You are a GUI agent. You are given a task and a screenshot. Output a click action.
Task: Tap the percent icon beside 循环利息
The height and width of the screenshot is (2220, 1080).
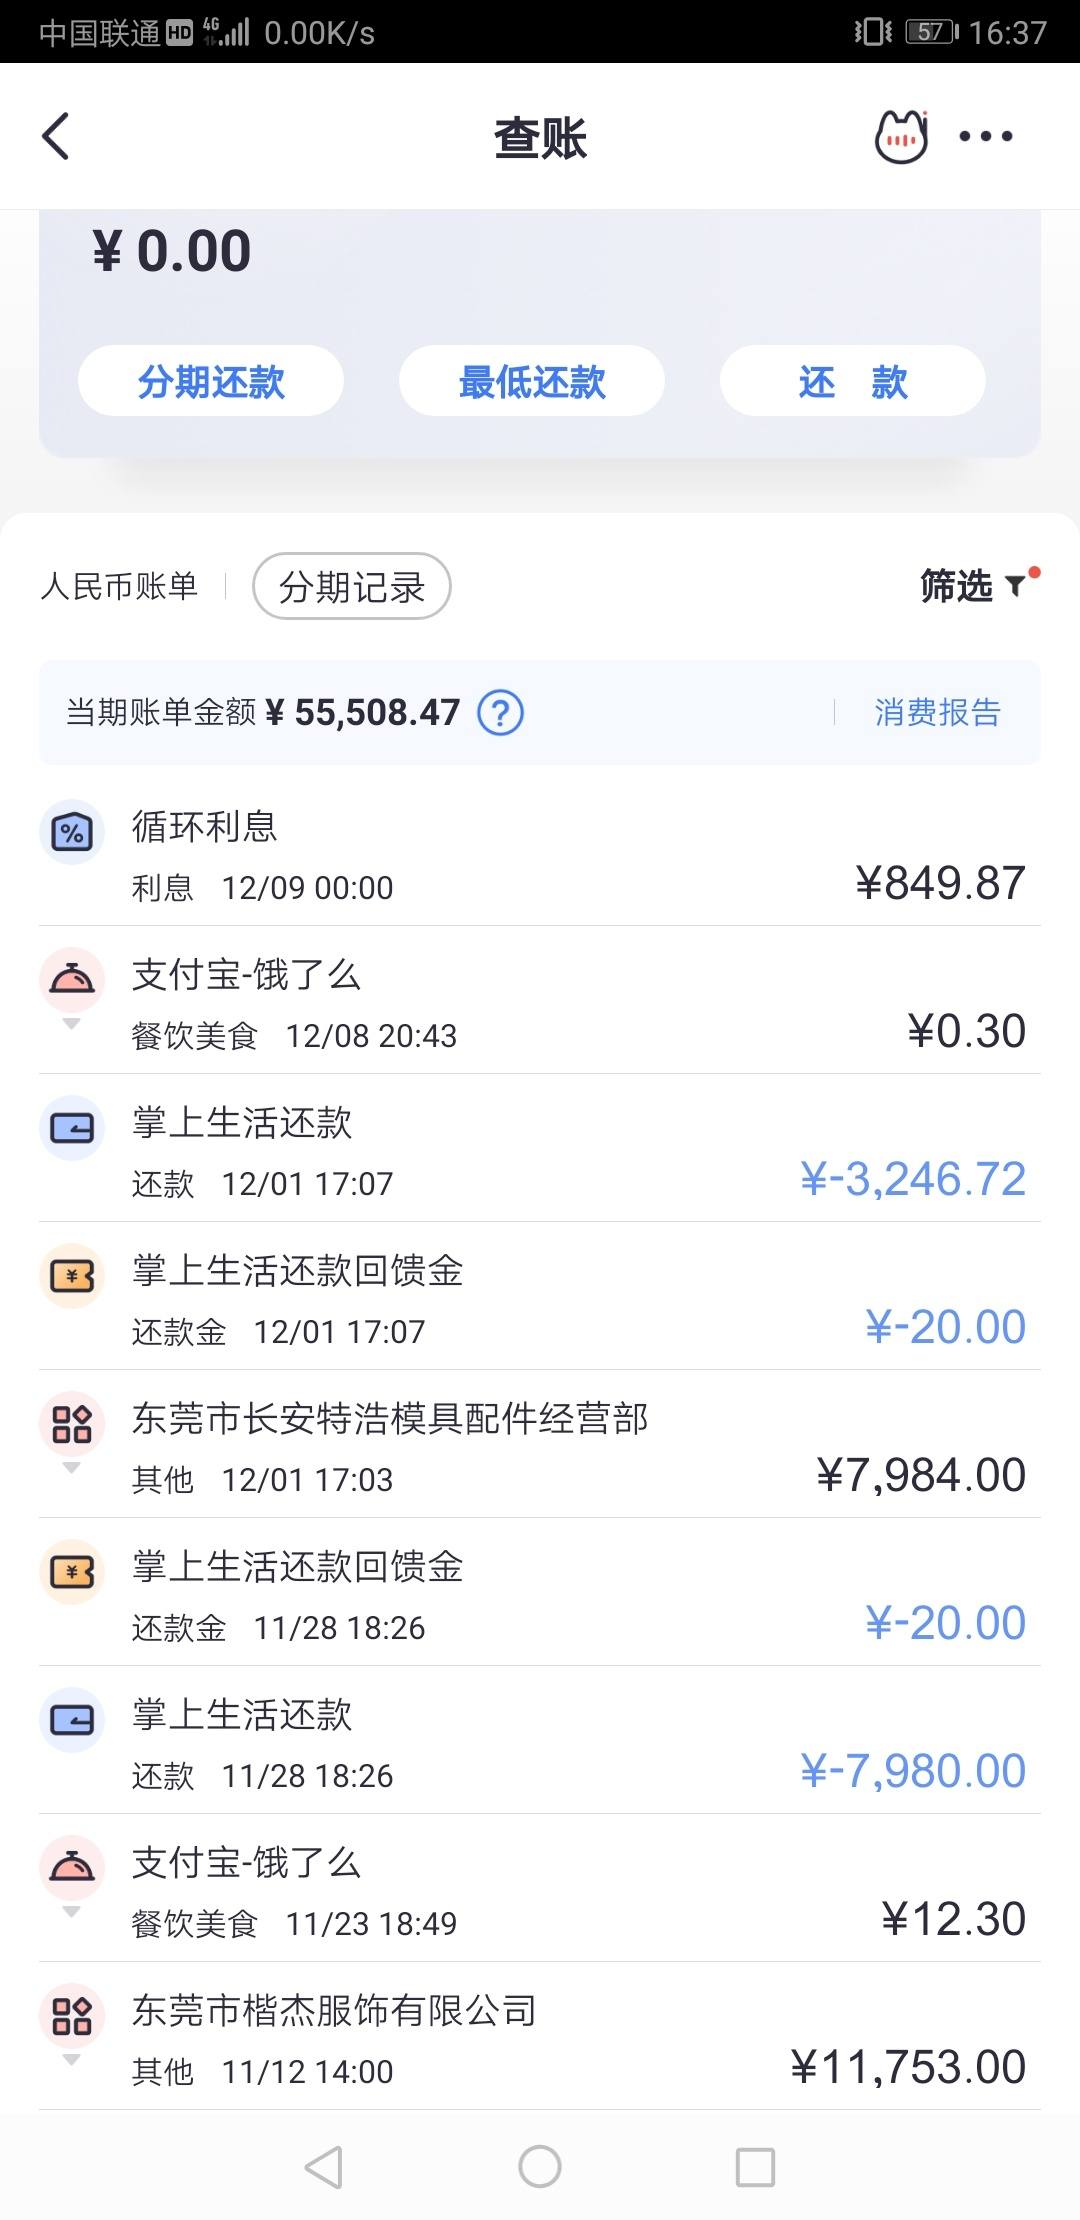click(72, 832)
